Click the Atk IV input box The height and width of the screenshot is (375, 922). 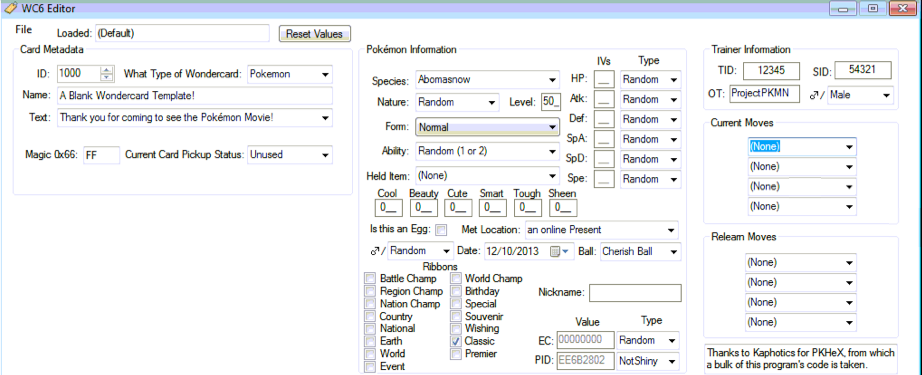(x=604, y=99)
